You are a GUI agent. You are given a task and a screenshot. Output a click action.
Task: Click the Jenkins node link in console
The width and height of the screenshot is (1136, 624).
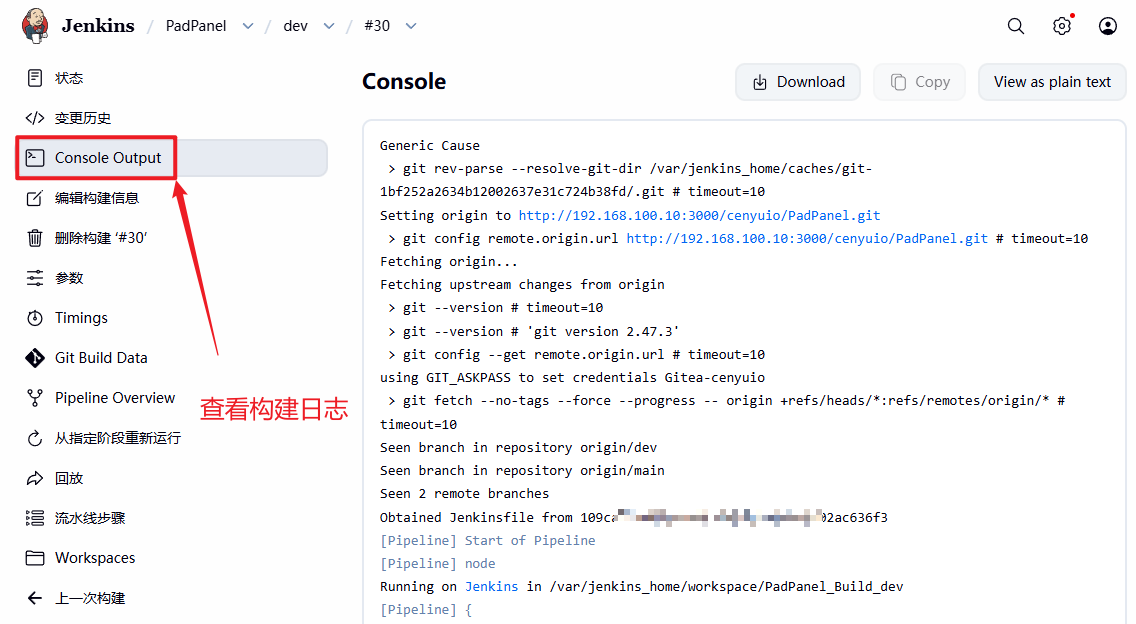click(491, 586)
